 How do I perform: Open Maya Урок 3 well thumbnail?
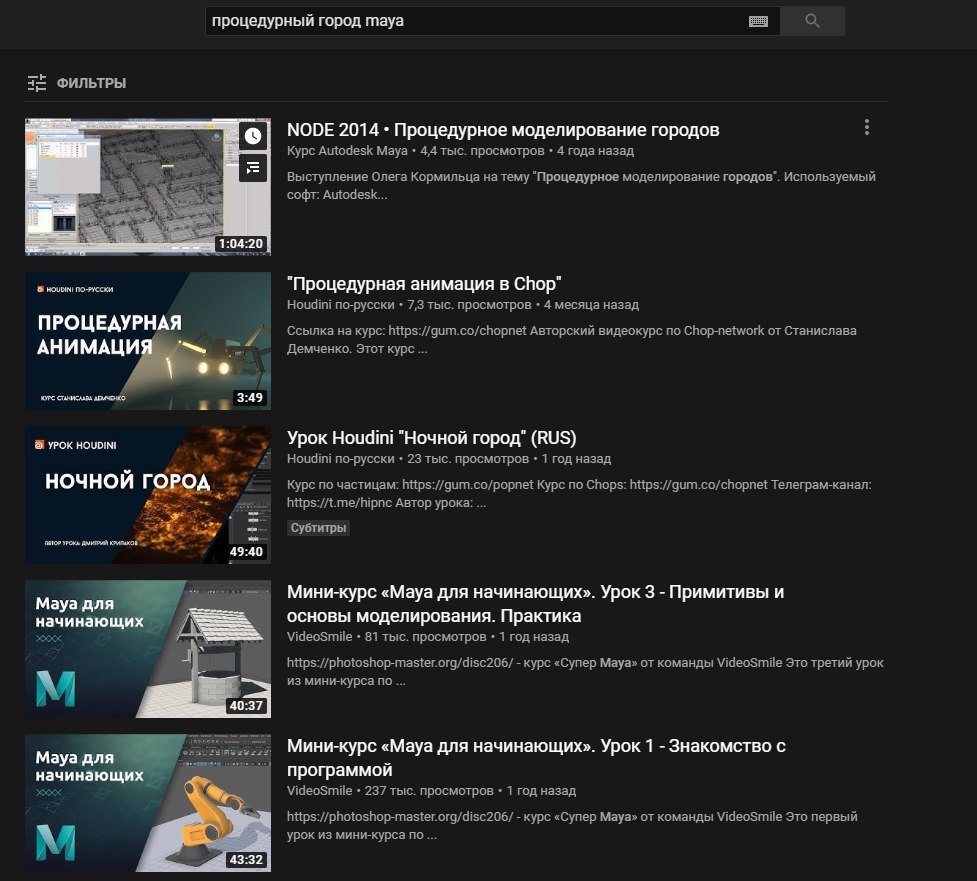pos(148,649)
